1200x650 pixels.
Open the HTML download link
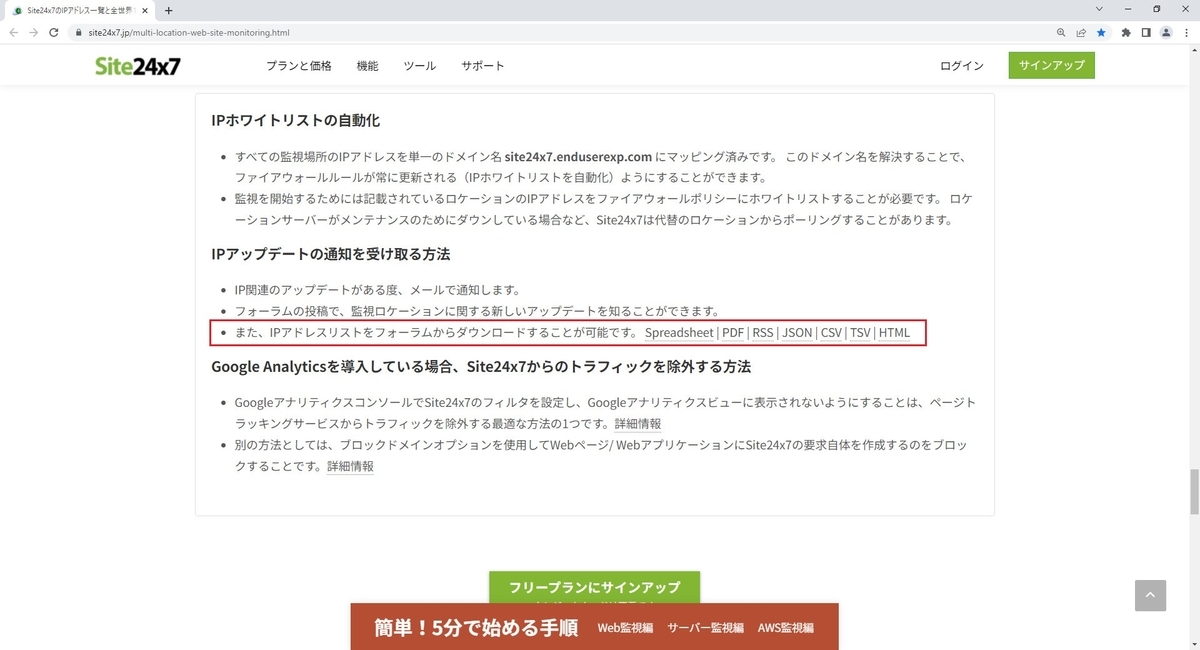tap(894, 333)
